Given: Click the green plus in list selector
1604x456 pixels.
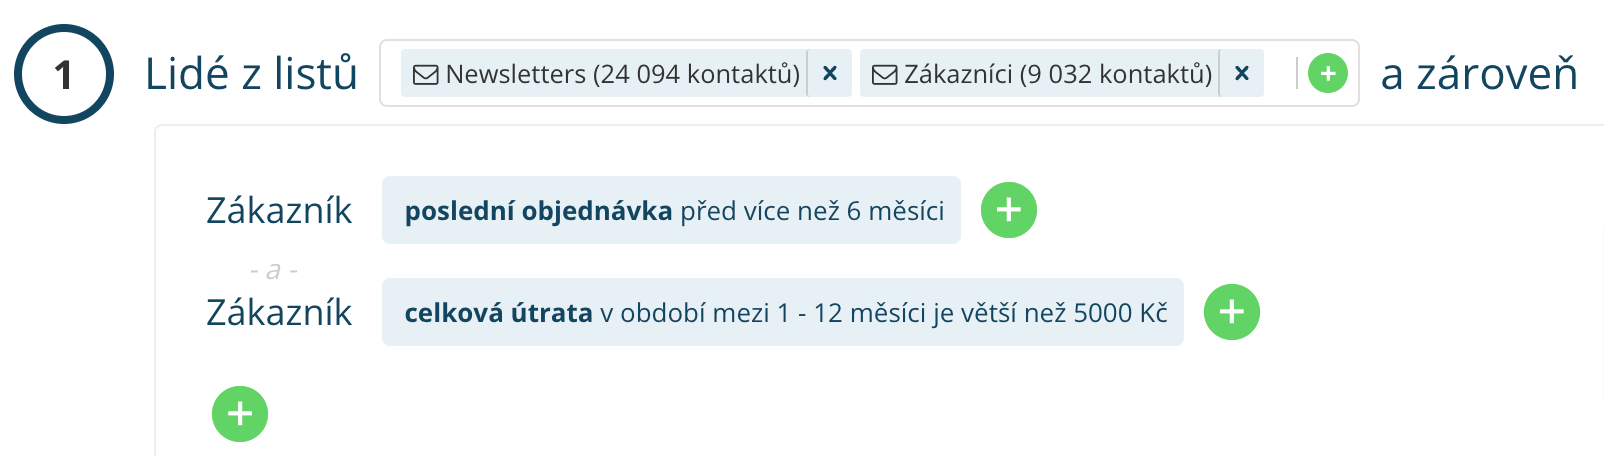Looking at the screenshot, I should coord(1327,73).
